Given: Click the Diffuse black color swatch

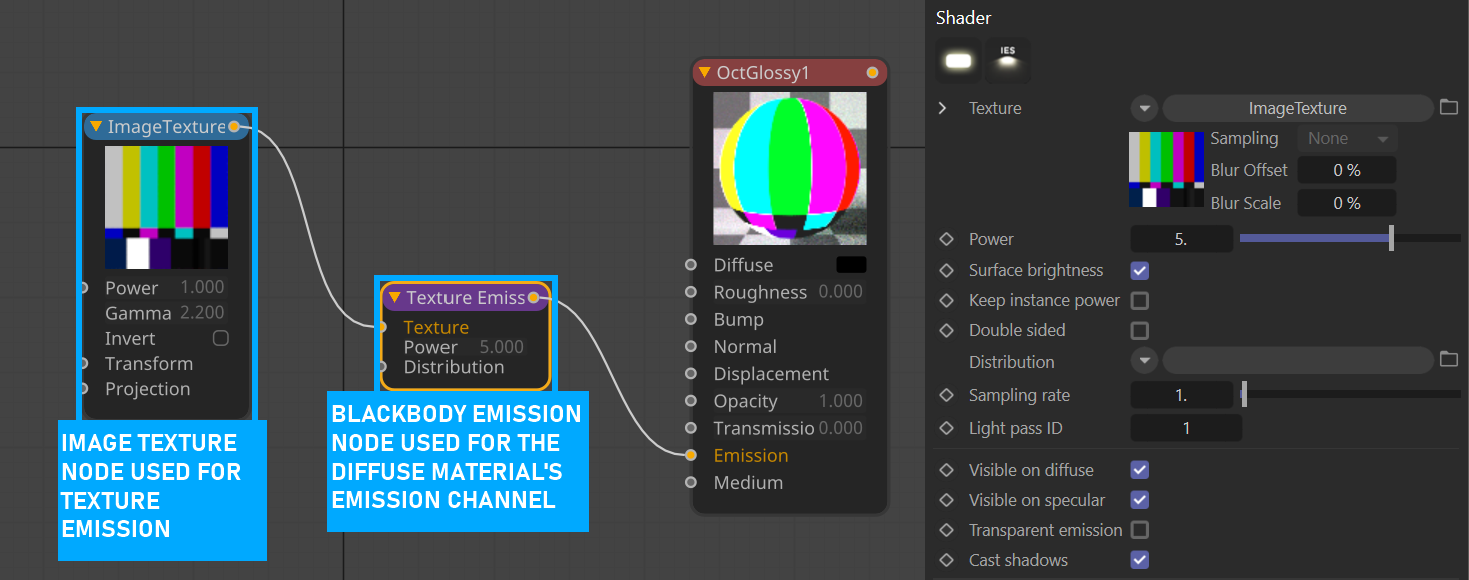Looking at the screenshot, I should (x=851, y=265).
